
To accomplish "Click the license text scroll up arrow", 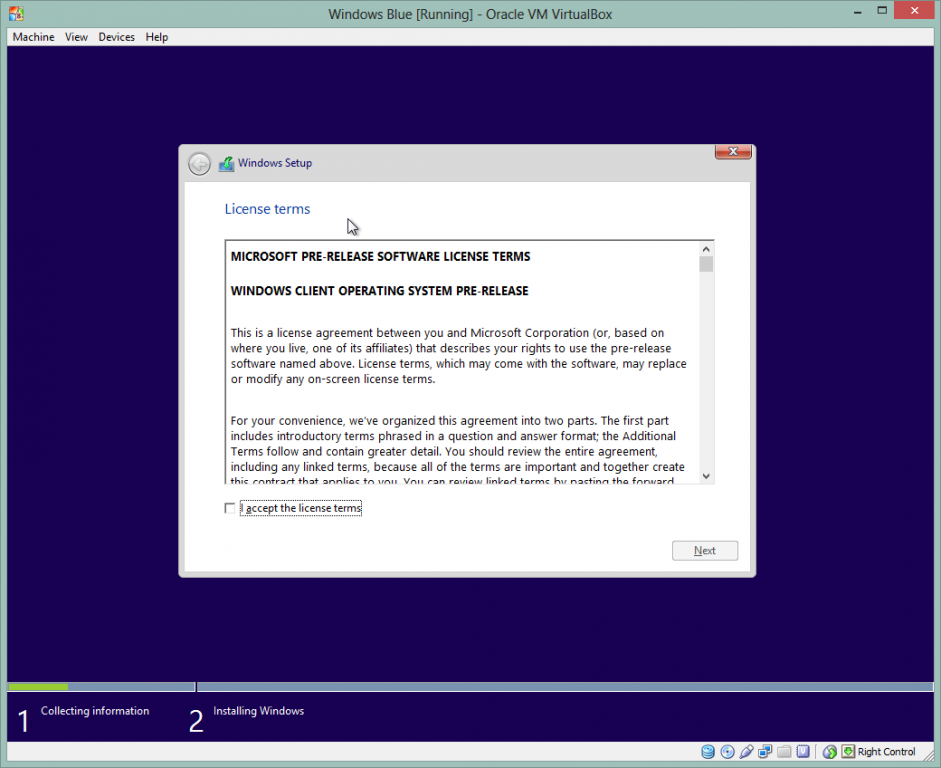I will (x=706, y=248).
